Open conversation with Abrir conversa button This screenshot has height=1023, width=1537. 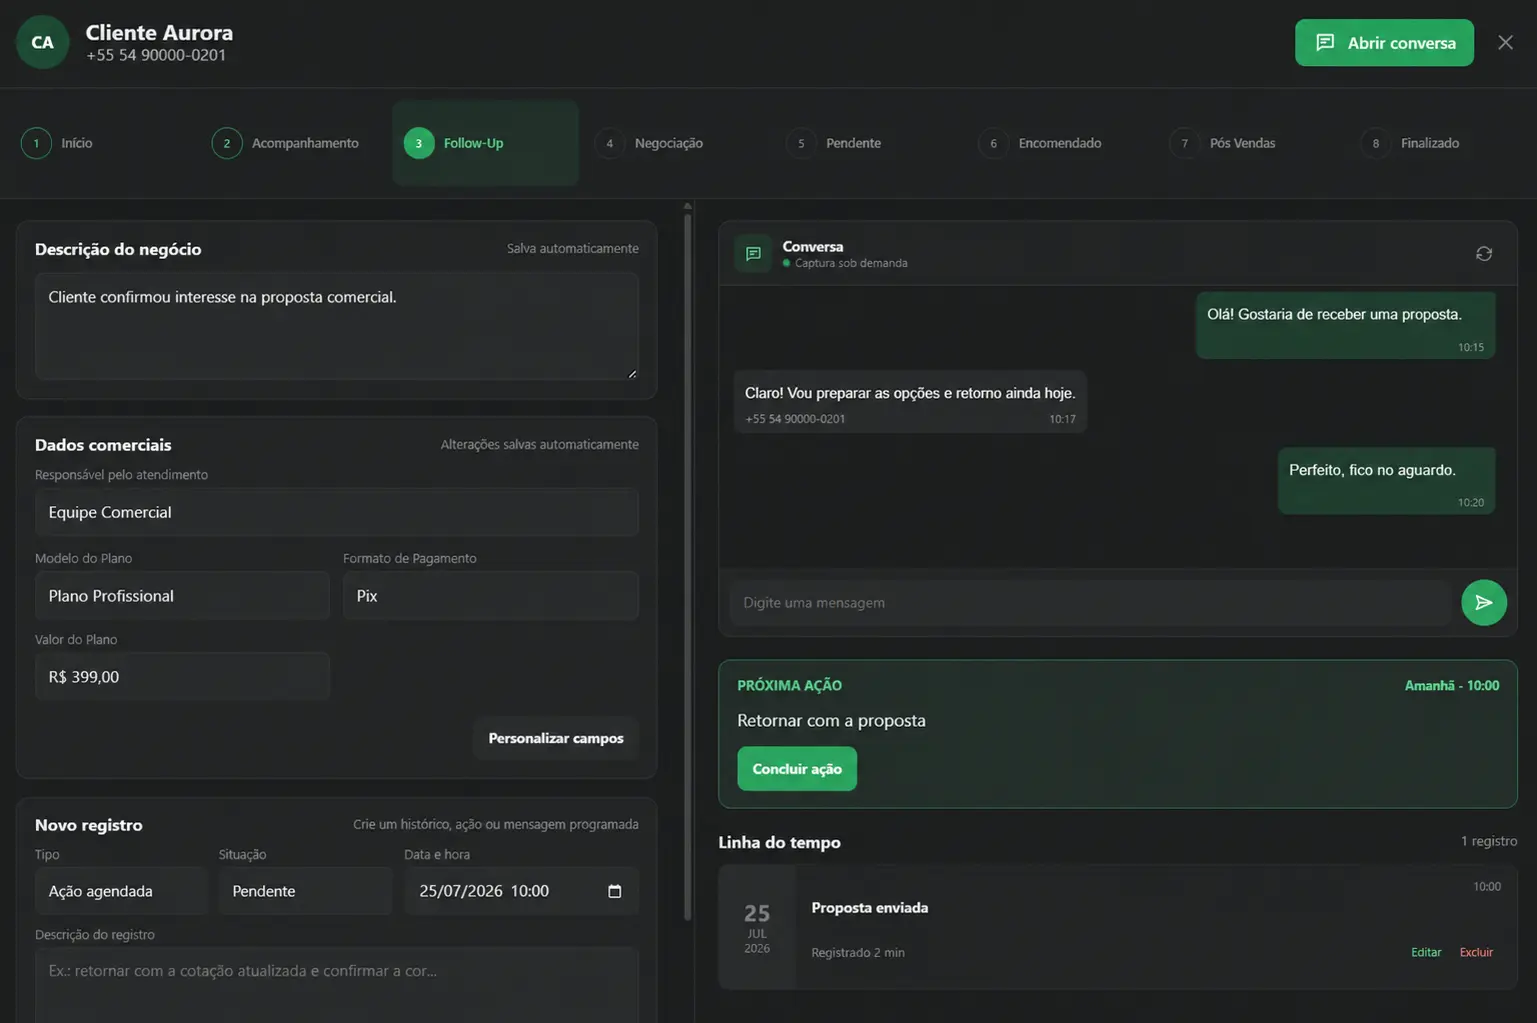click(x=1384, y=42)
